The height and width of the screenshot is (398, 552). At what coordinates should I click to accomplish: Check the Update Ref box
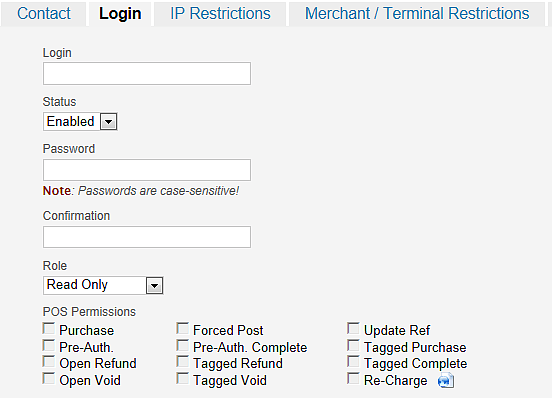pyautogui.click(x=353, y=328)
